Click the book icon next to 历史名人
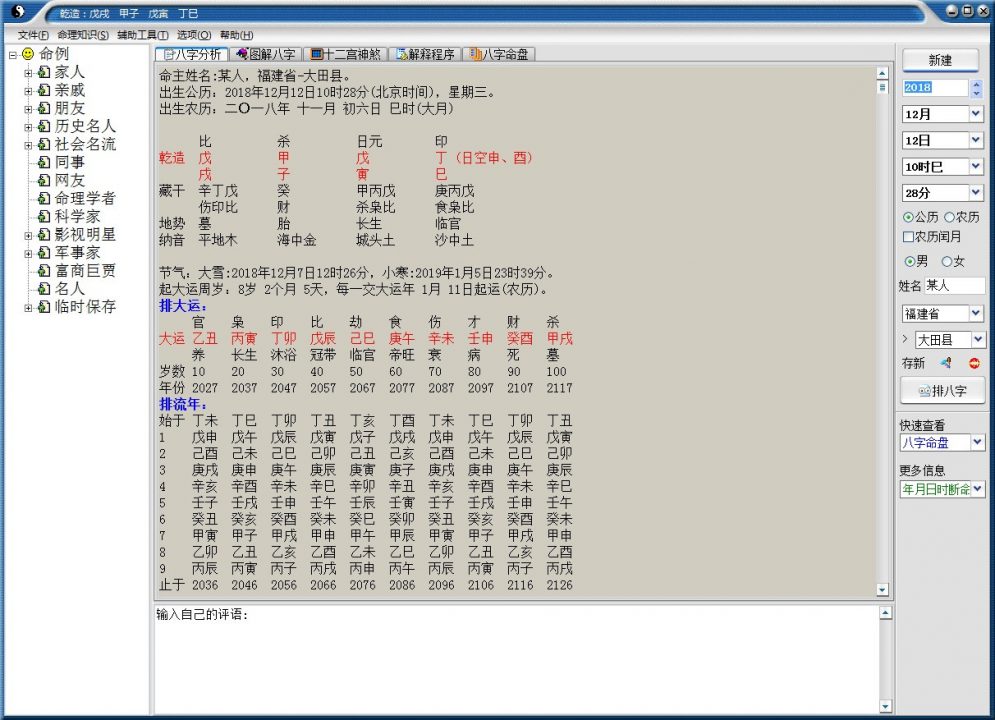Viewport: 995px width, 720px height. [x=43, y=125]
